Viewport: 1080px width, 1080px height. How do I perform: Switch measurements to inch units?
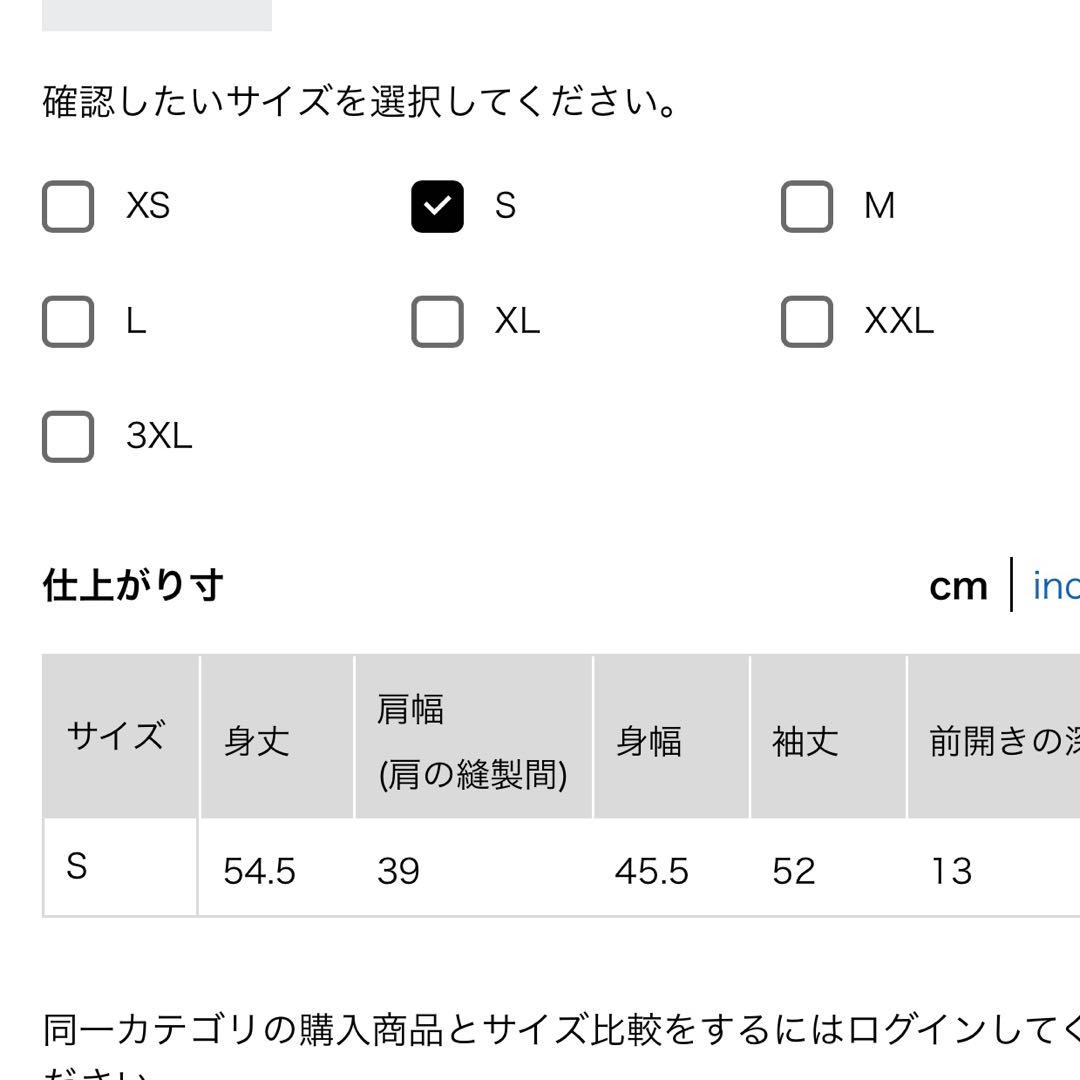(1056, 586)
